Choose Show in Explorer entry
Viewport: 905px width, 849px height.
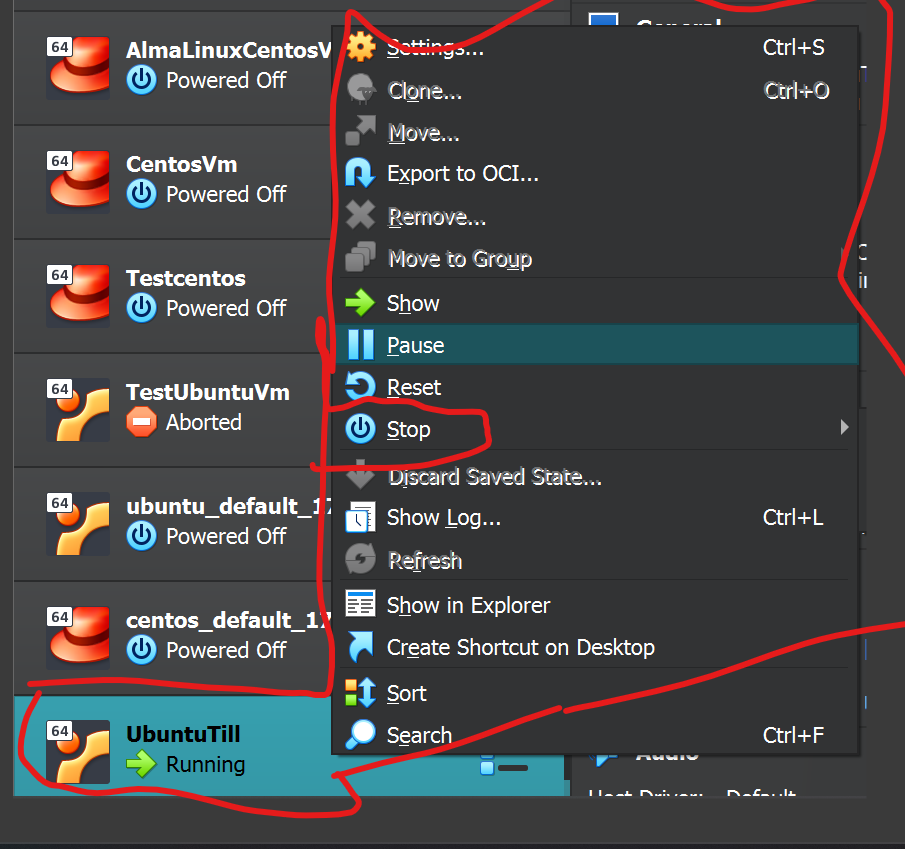click(x=596, y=605)
